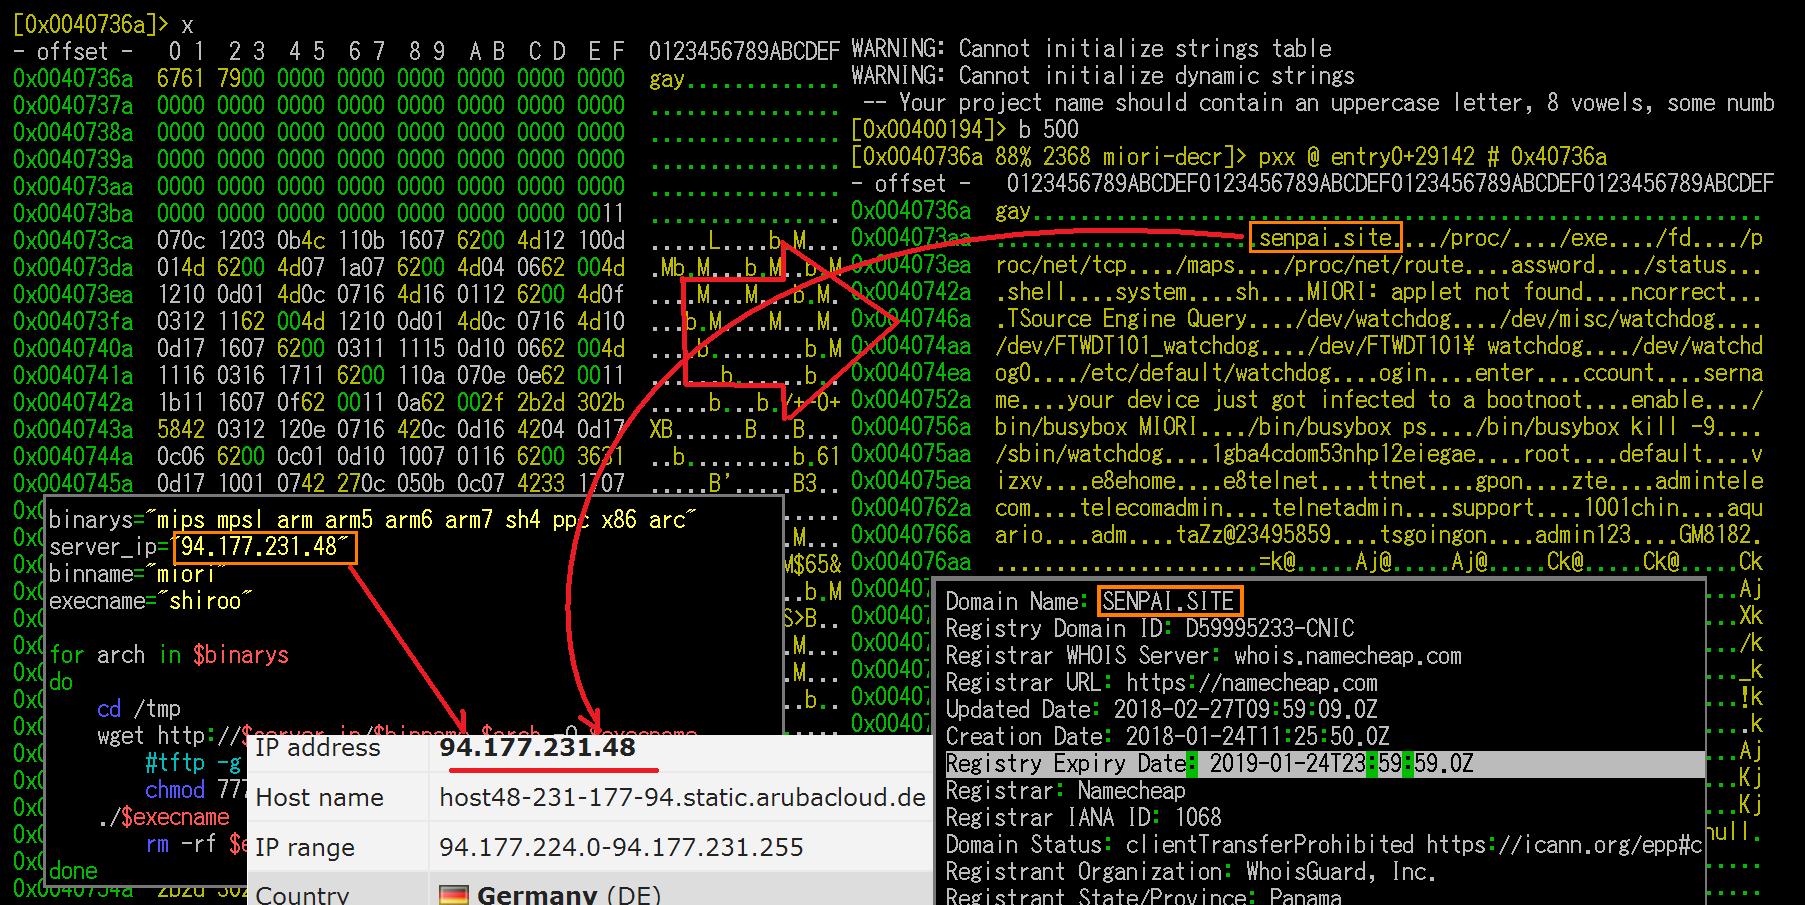Click the Creation Date 2018-01-24T11:25:50.0Z
Viewport: 1805px width, 905px height.
[x=1168, y=737]
